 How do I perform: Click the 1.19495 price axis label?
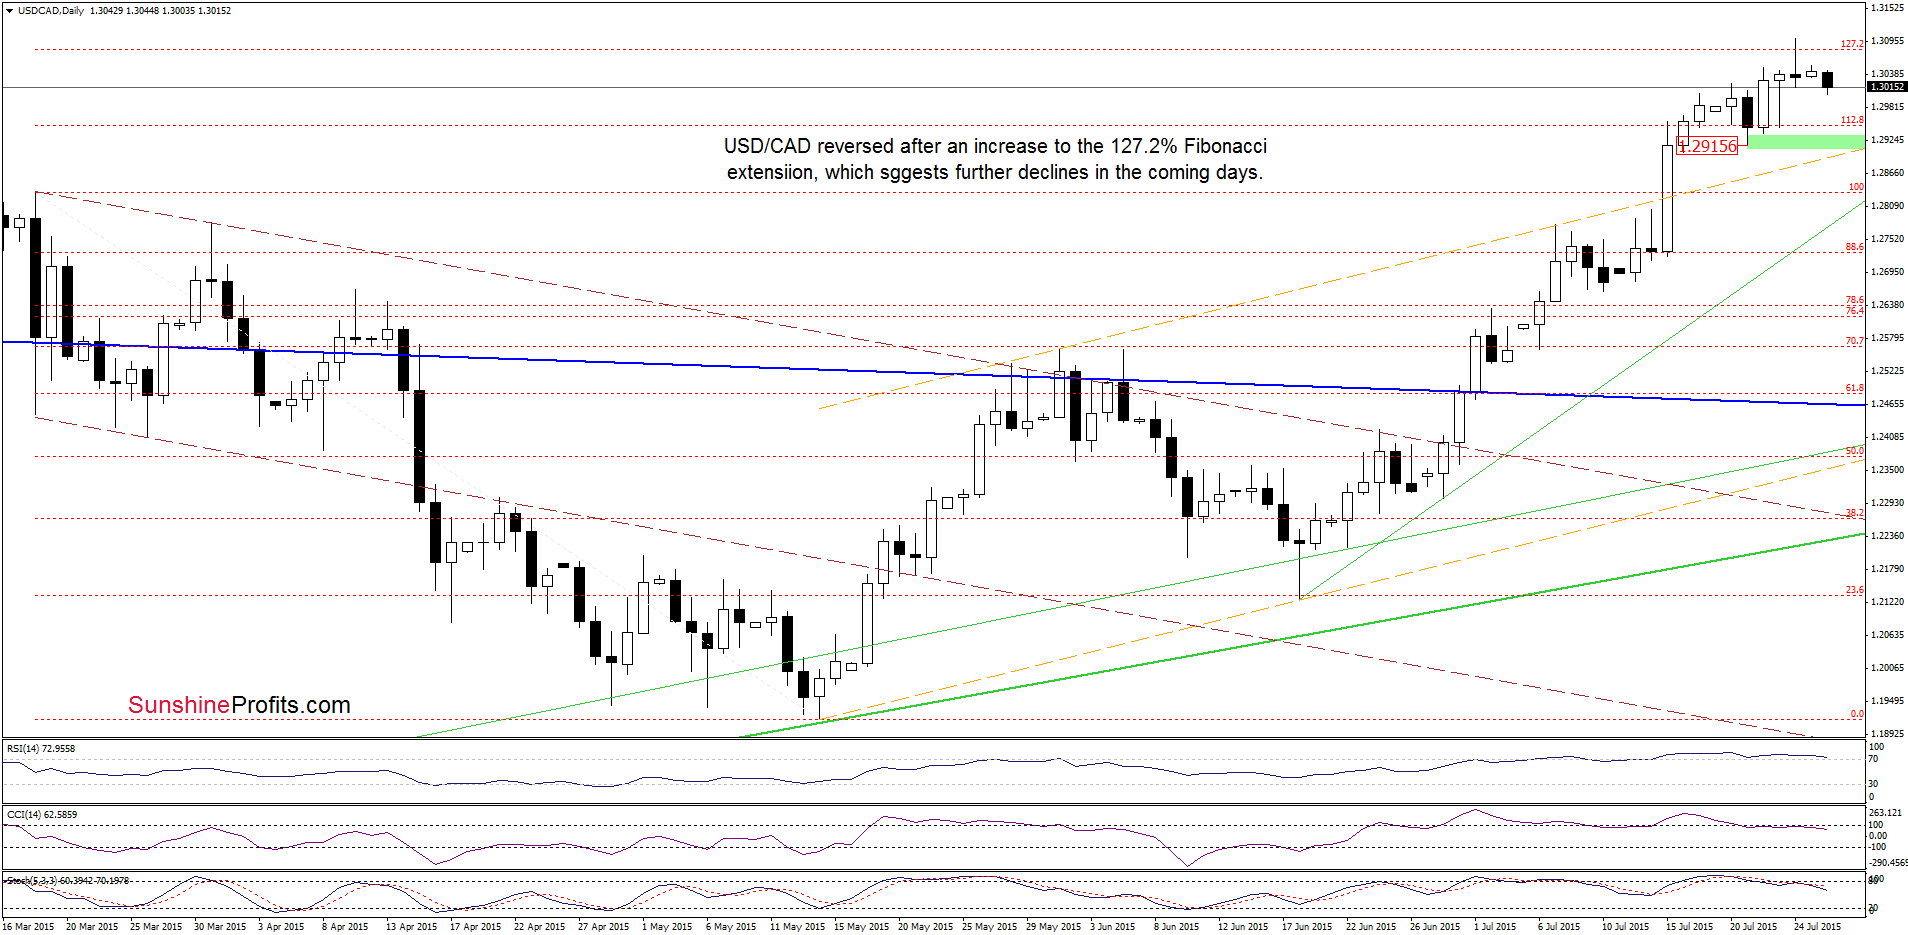pos(1887,701)
